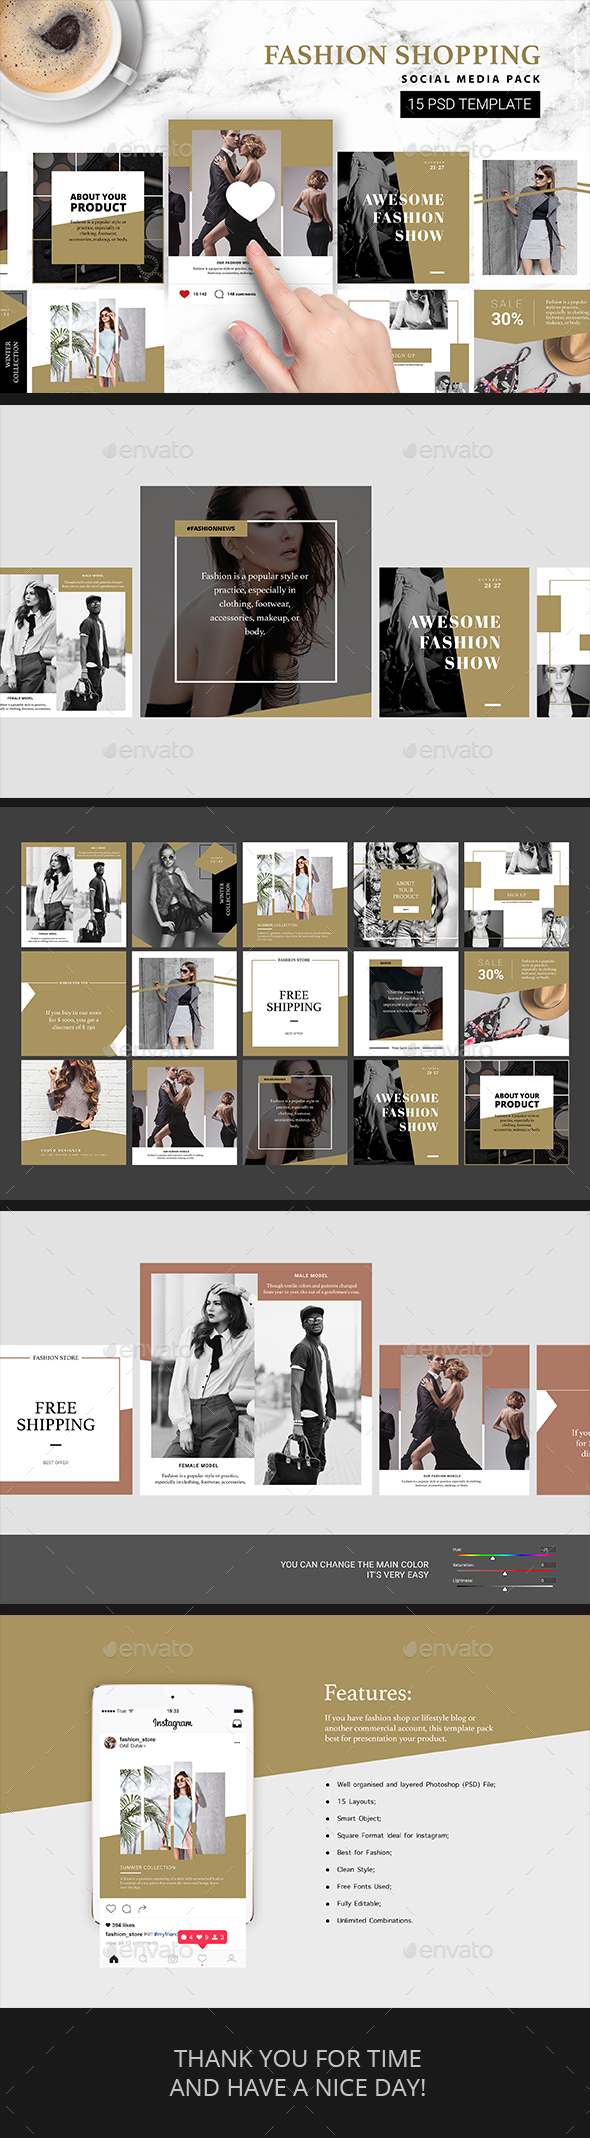Tap the inbox icon beside the Instagram logo
The image size is (590, 2138).
pos(237,1723)
